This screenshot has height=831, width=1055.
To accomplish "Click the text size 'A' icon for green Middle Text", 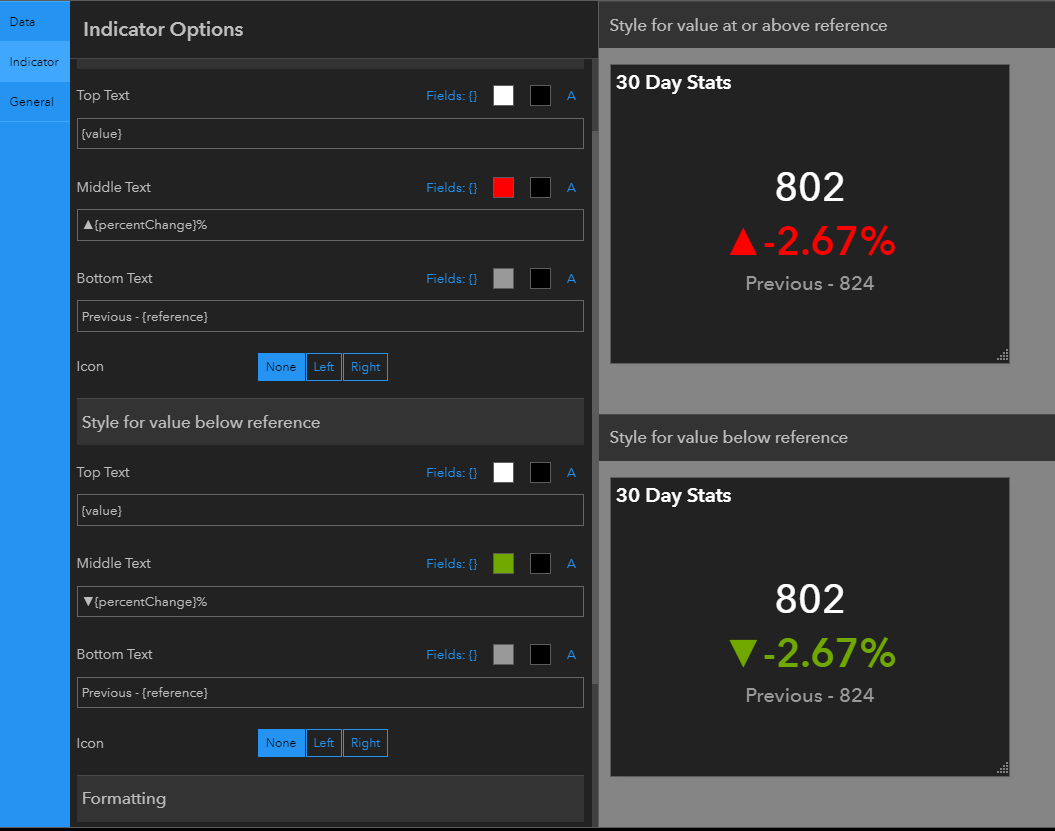I will pyautogui.click(x=571, y=564).
